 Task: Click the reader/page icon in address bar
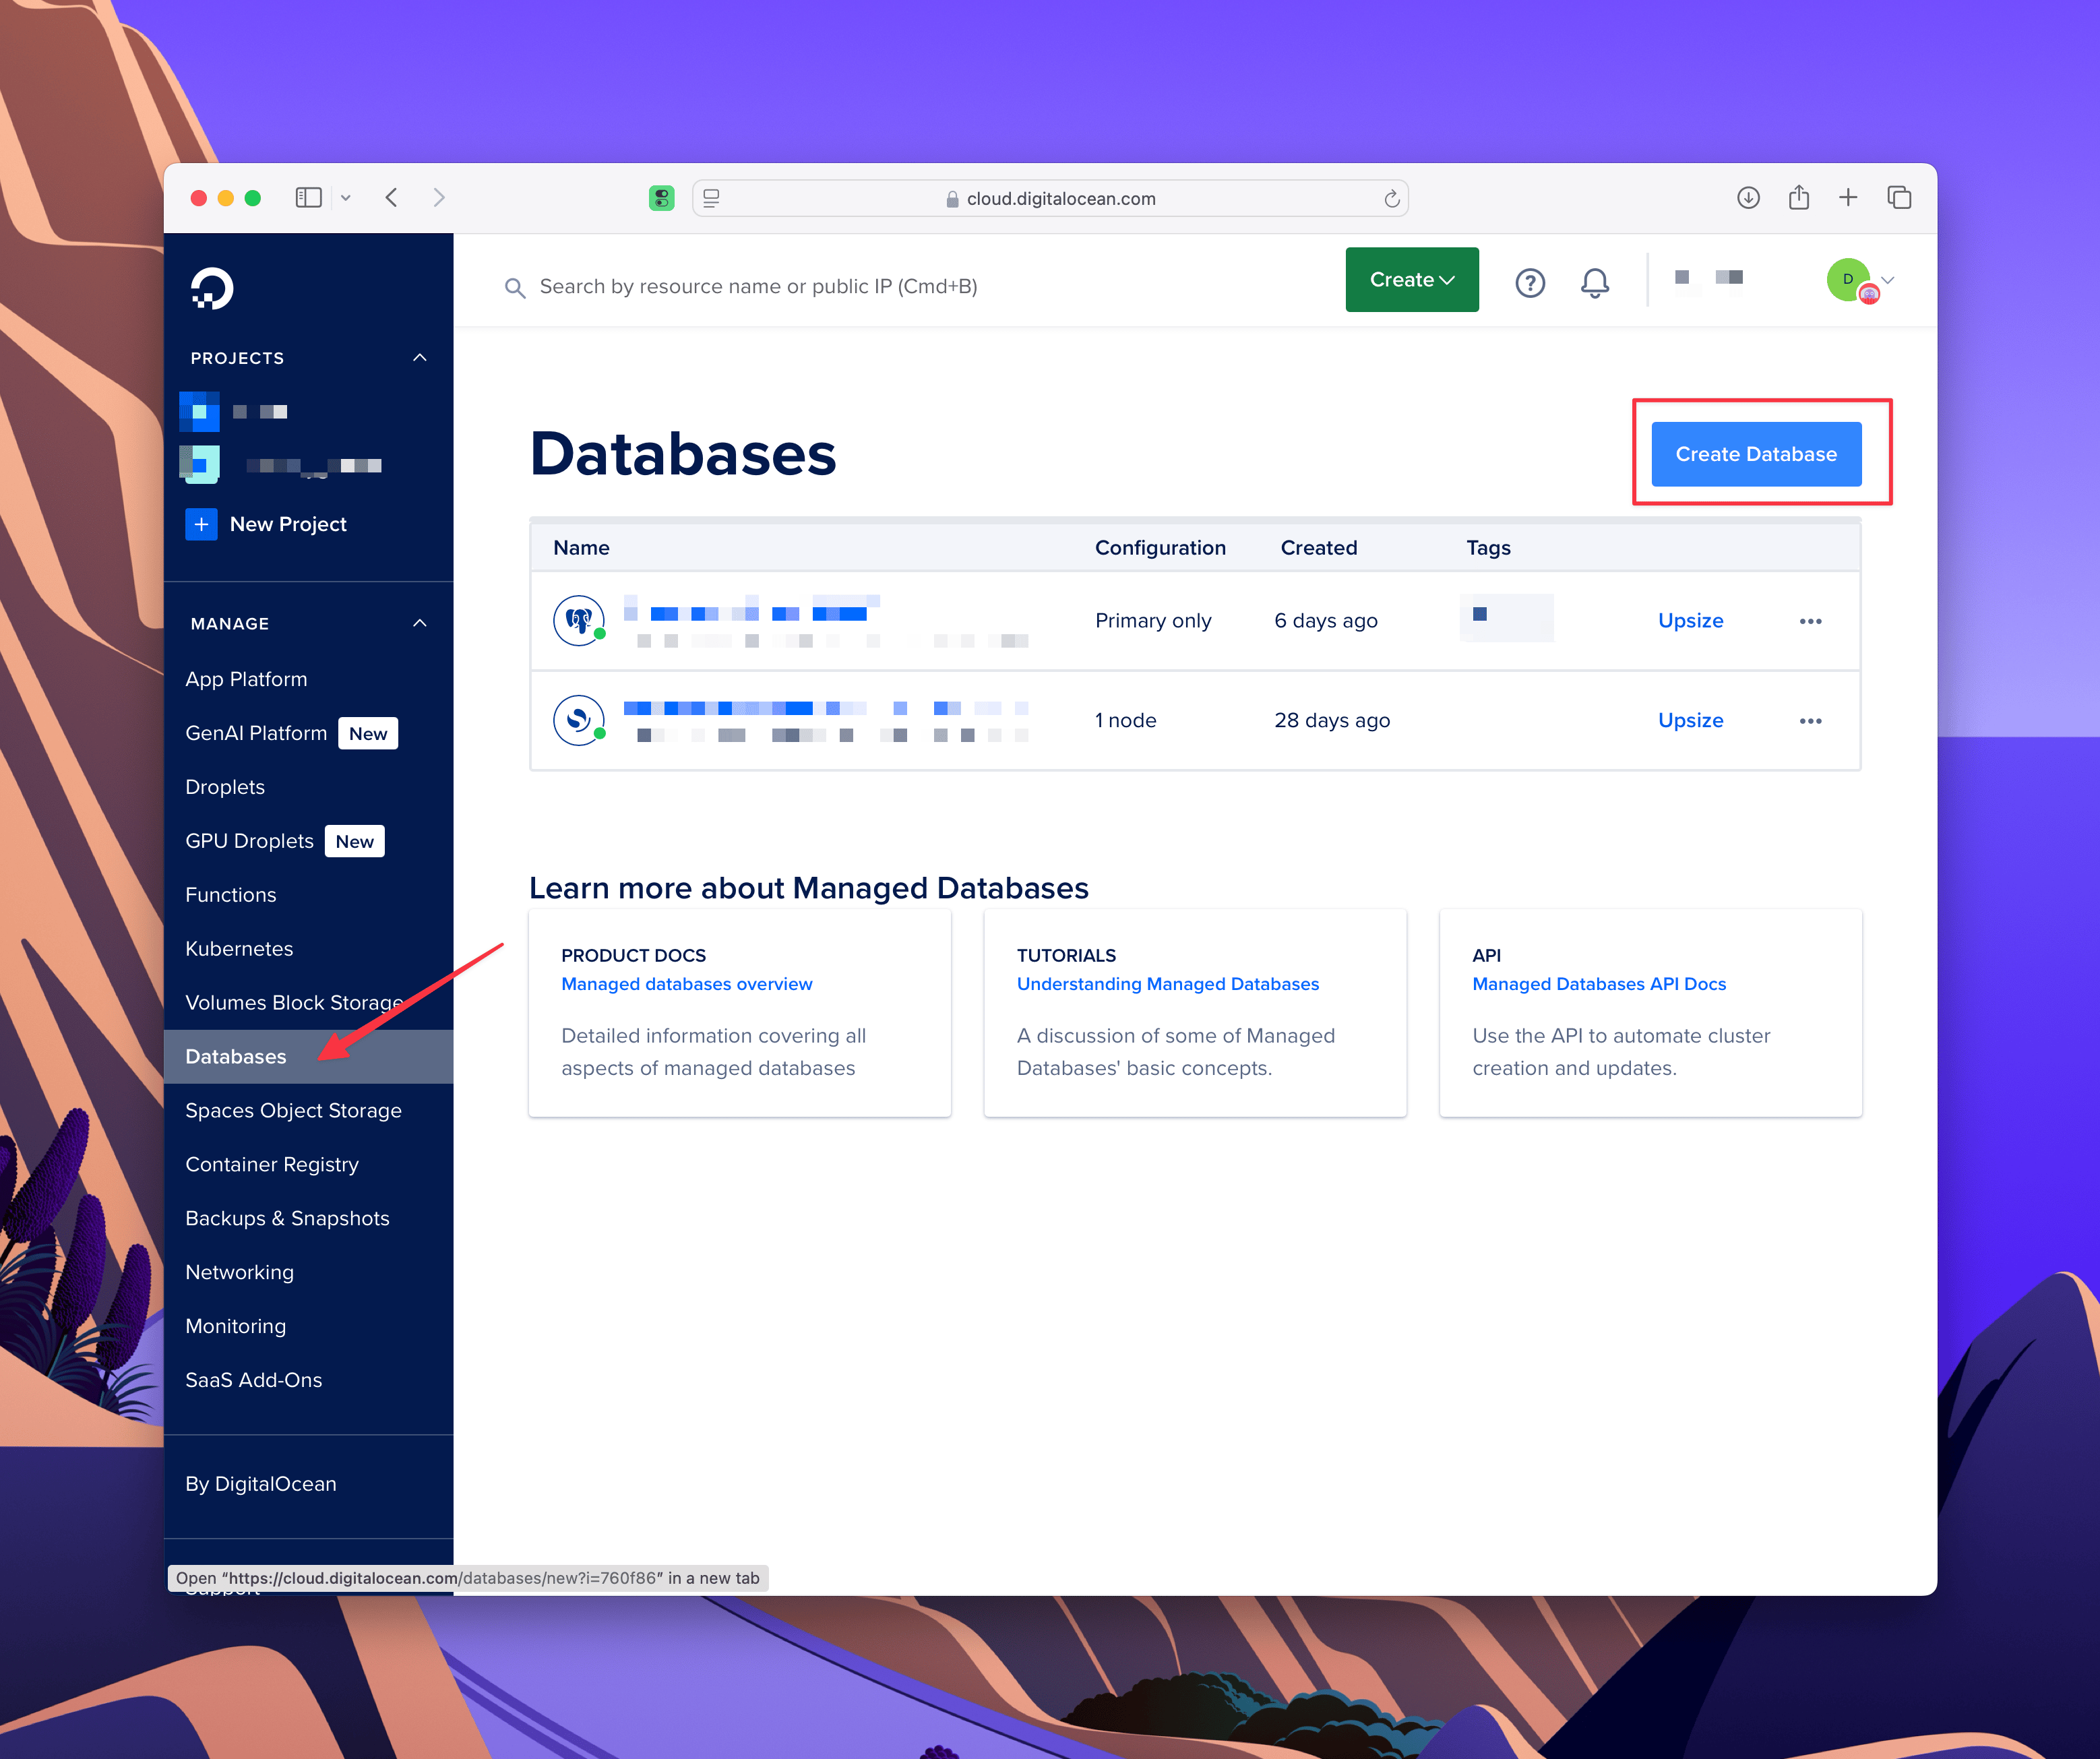coord(711,198)
